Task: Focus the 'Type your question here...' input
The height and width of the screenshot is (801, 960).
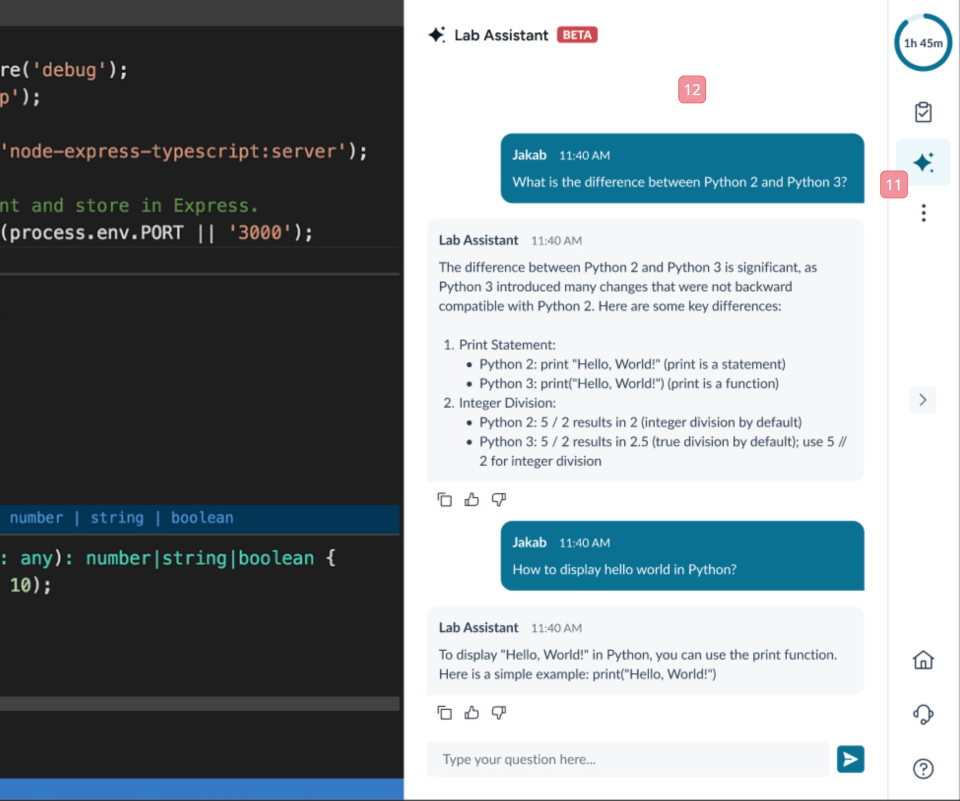Action: pyautogui.click(x=628, y=759)
